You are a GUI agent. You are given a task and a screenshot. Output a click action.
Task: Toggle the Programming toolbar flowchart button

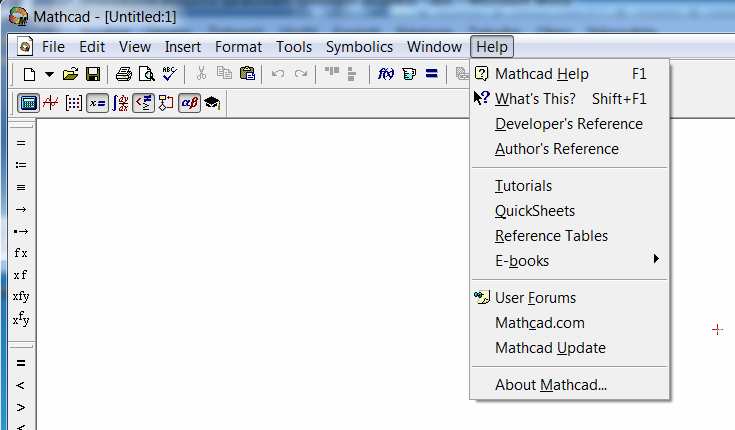[x=166, y=103]
